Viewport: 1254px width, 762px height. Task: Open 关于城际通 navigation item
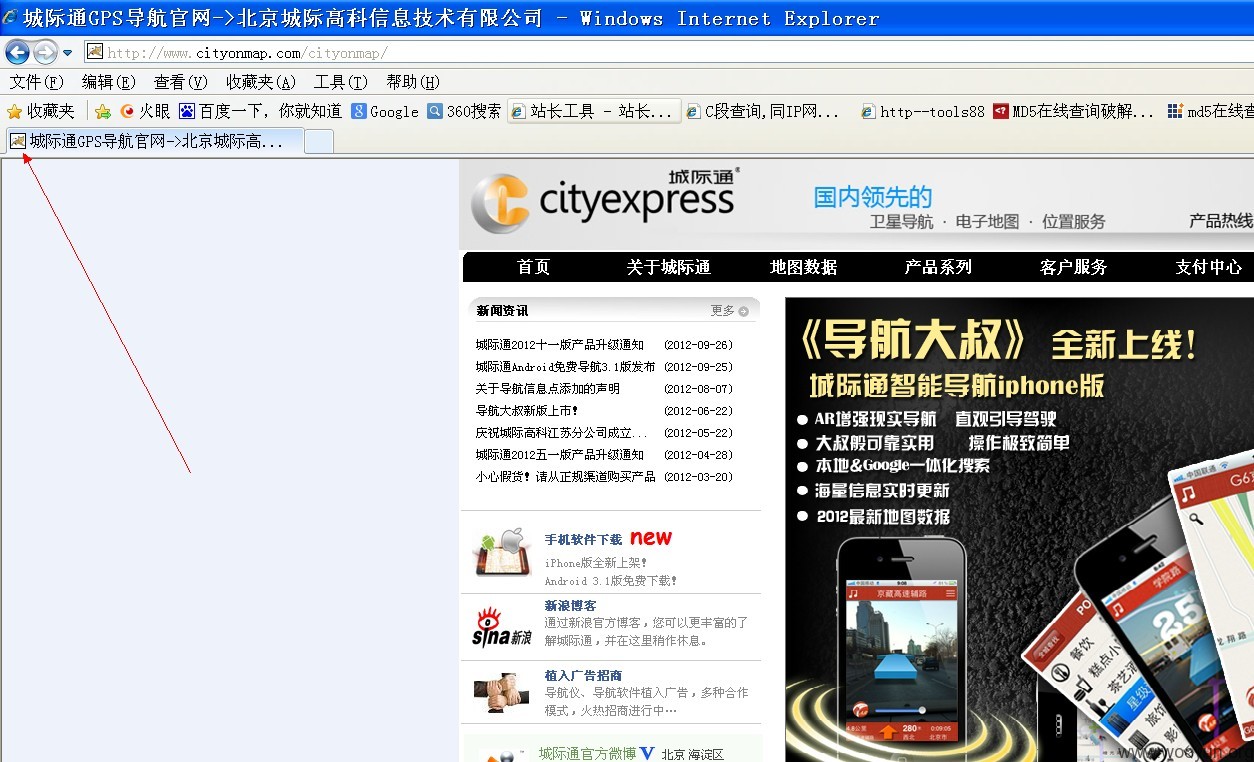coord(668,267)
